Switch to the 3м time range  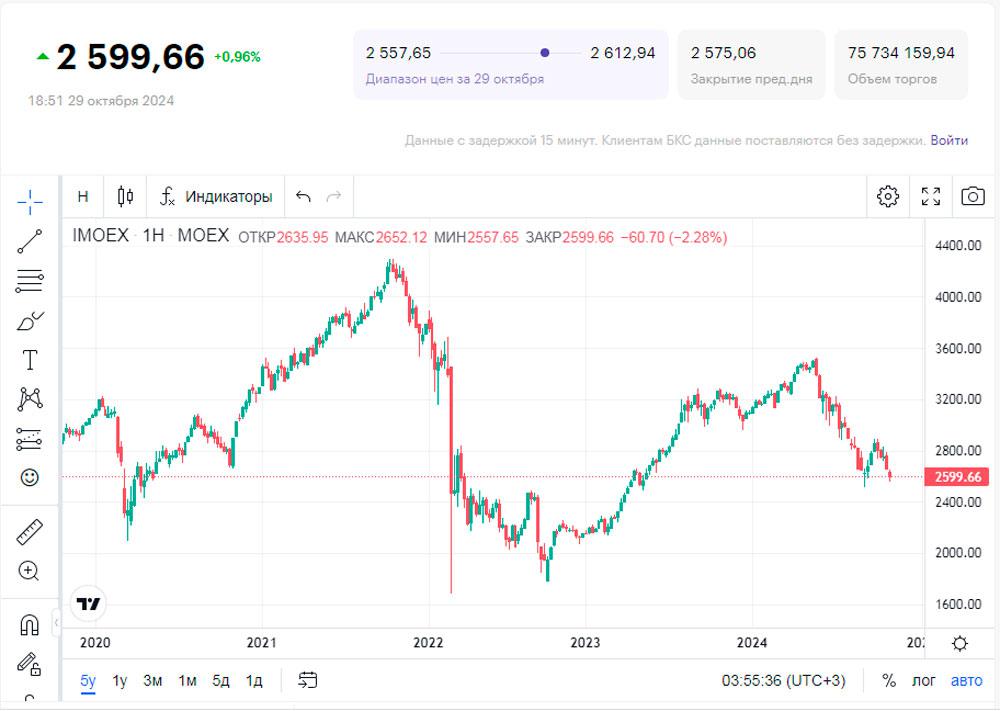(153, 681)
